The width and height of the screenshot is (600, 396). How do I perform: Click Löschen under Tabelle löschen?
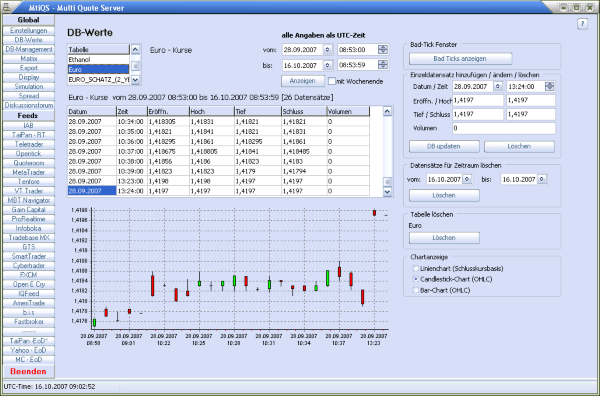(444, 238)
